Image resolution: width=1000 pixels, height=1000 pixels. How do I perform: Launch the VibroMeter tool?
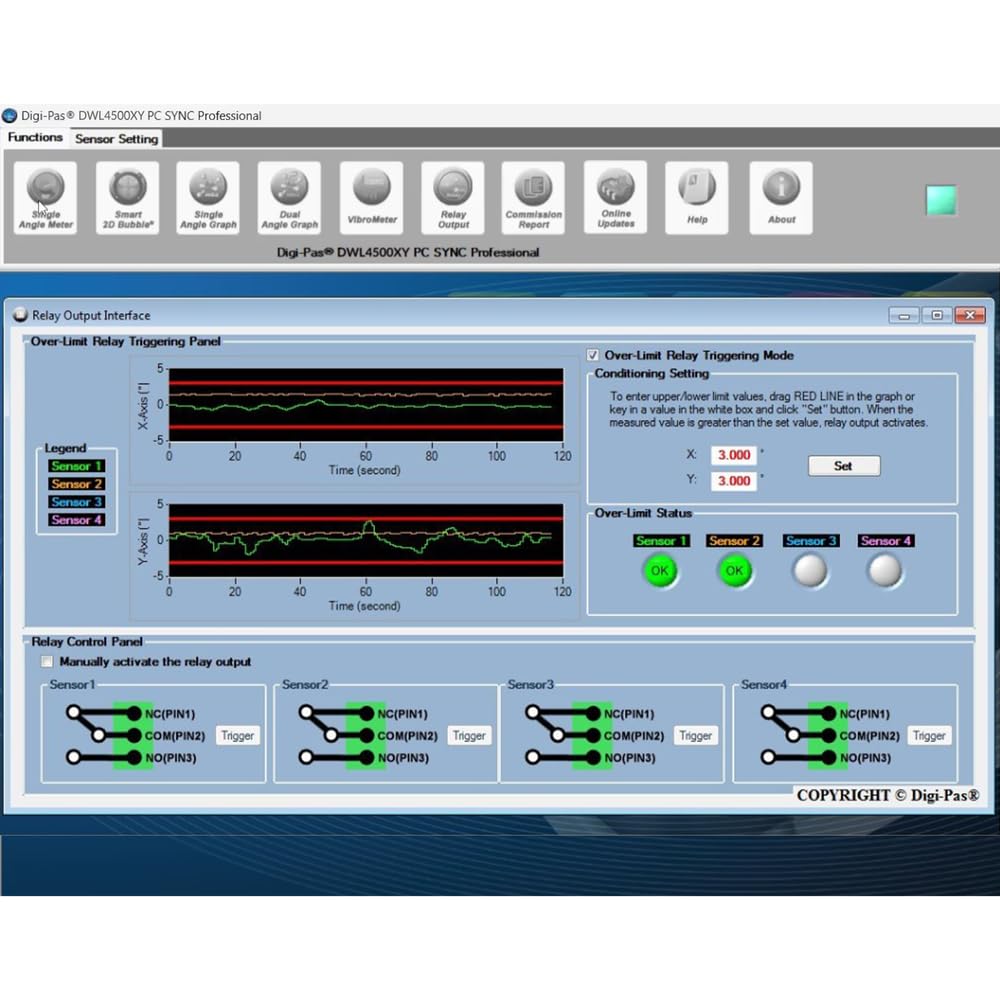click(372, 198)
